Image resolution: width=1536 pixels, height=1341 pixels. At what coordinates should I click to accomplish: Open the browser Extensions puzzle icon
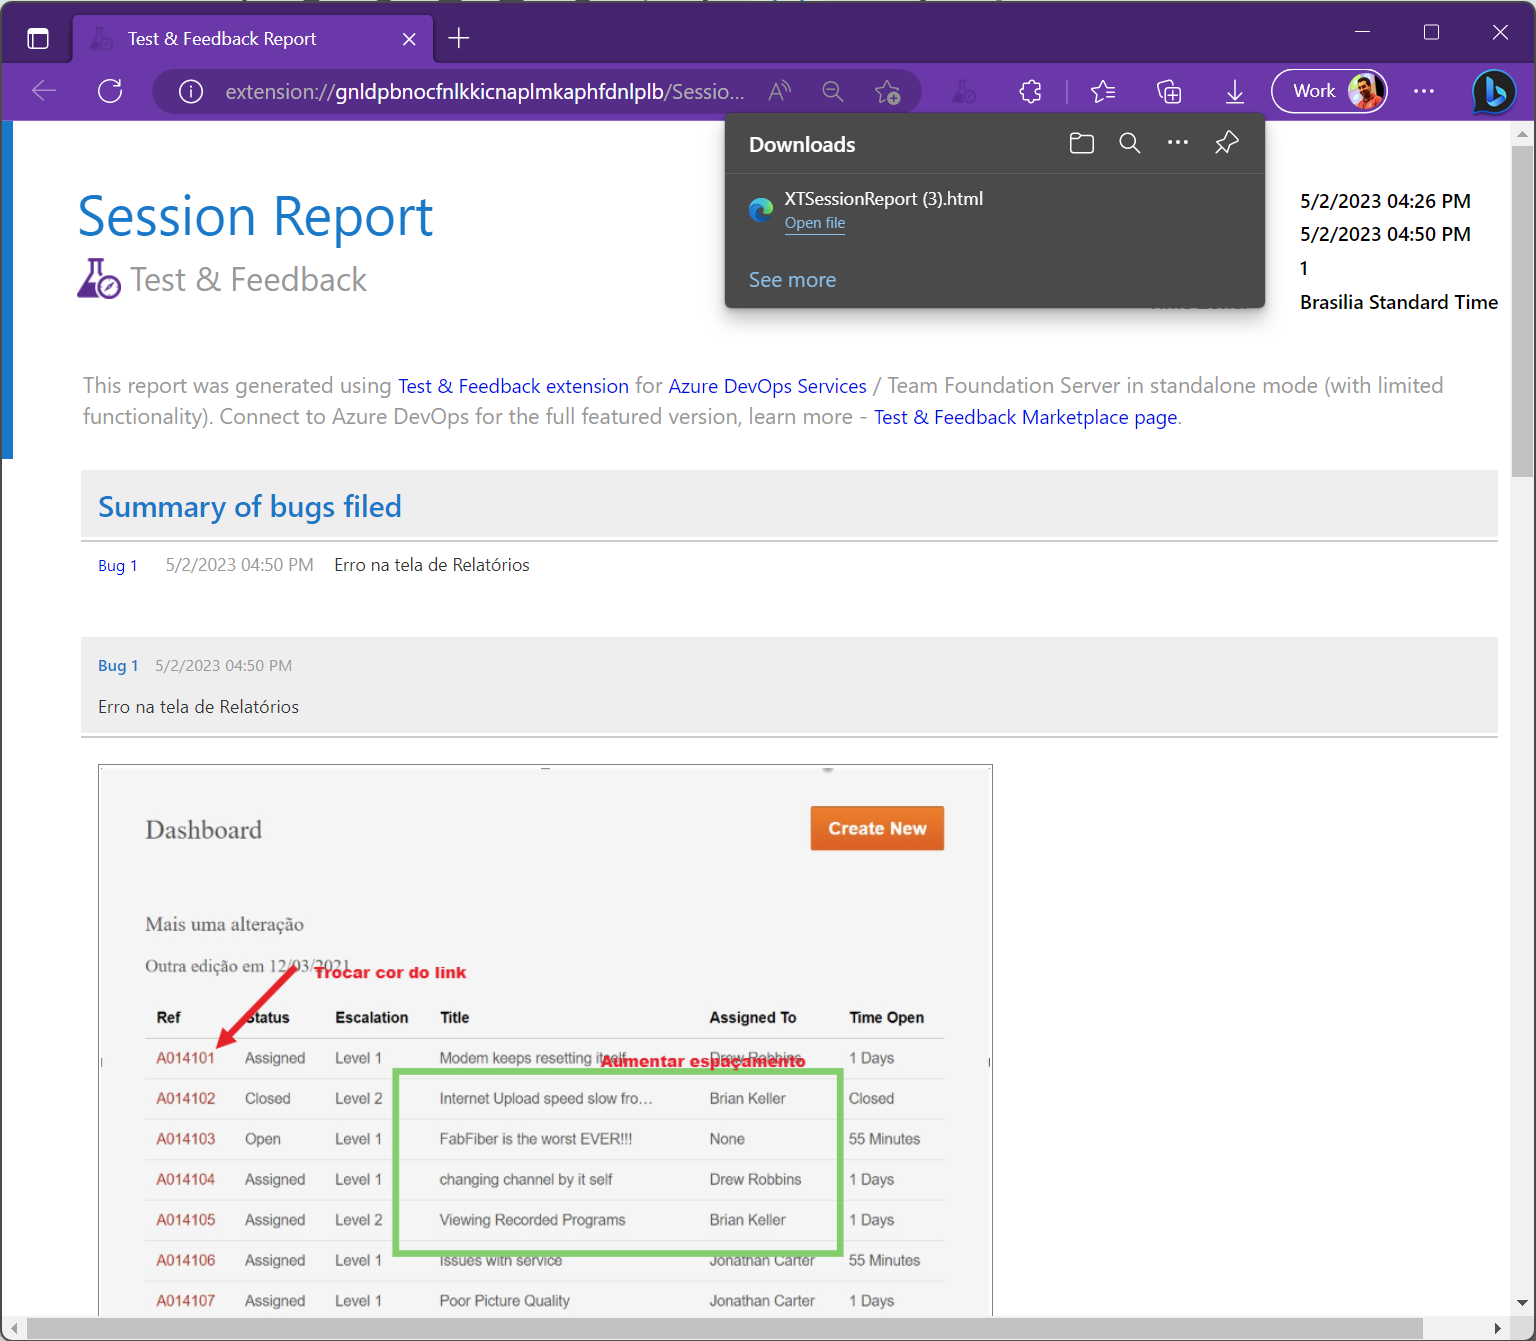[1030, 92]
